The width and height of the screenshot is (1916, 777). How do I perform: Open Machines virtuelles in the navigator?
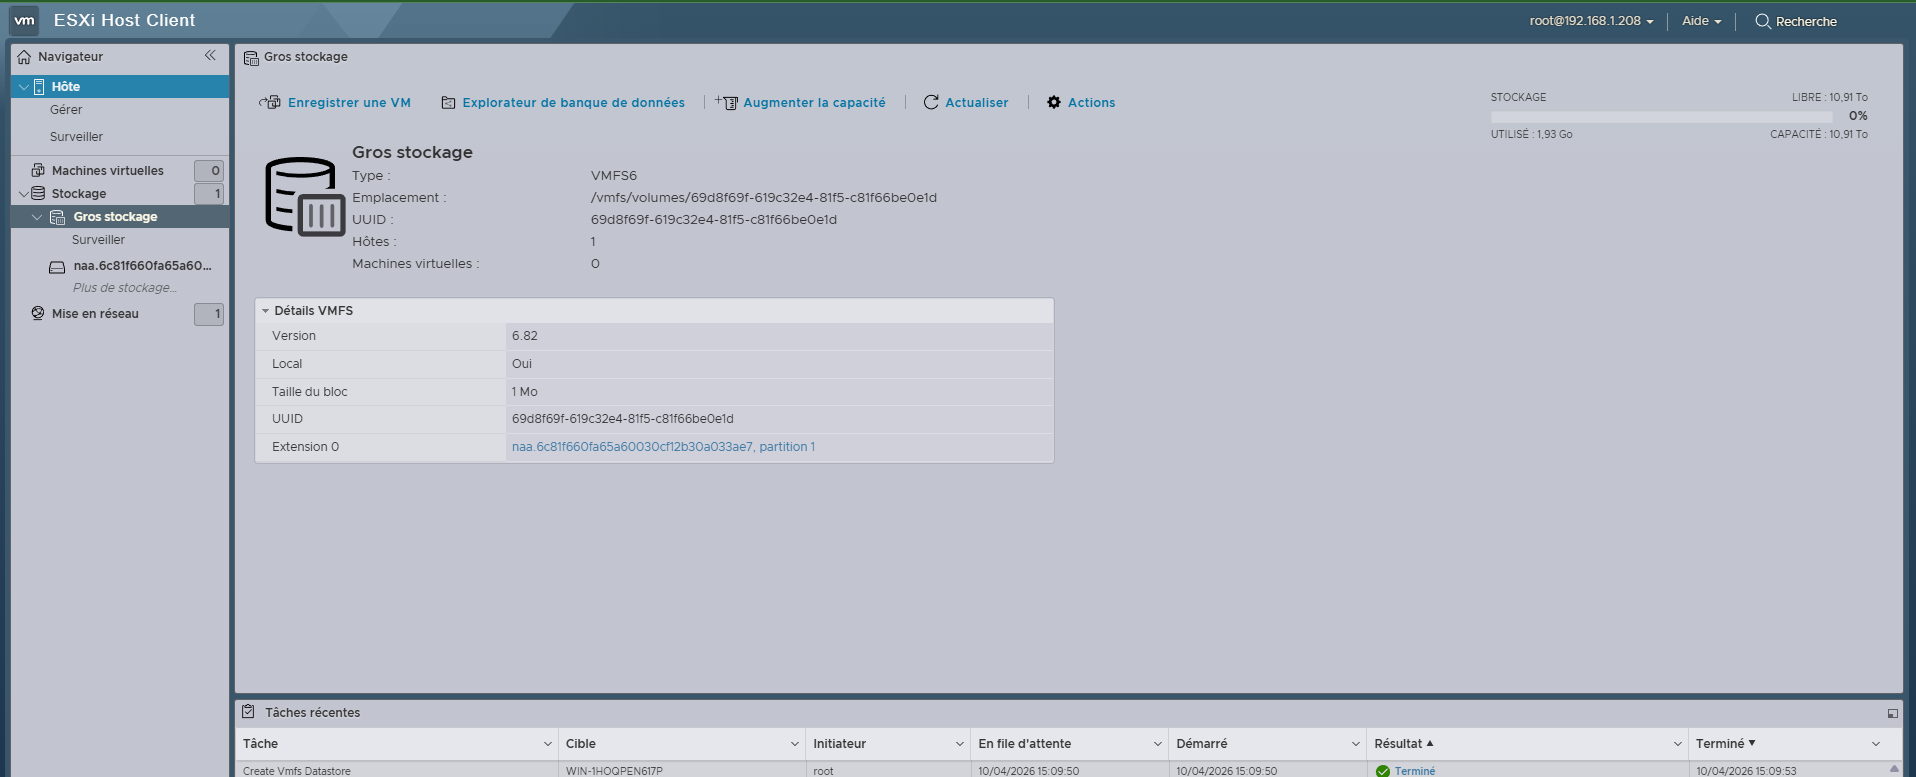tap(108, 171)
